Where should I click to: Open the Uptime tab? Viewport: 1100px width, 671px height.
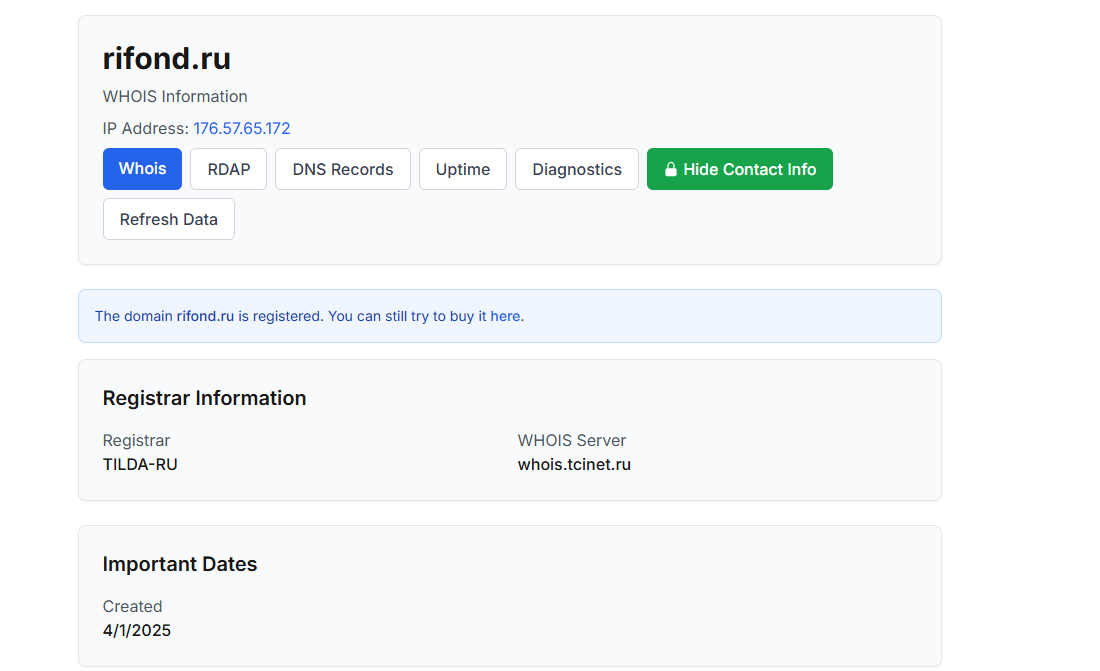point(463,169)
